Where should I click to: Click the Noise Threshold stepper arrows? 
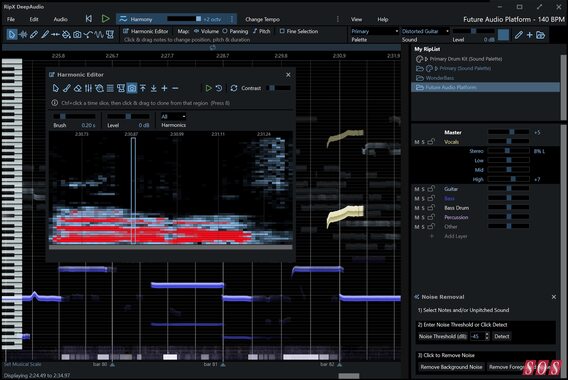coord(487,336)
